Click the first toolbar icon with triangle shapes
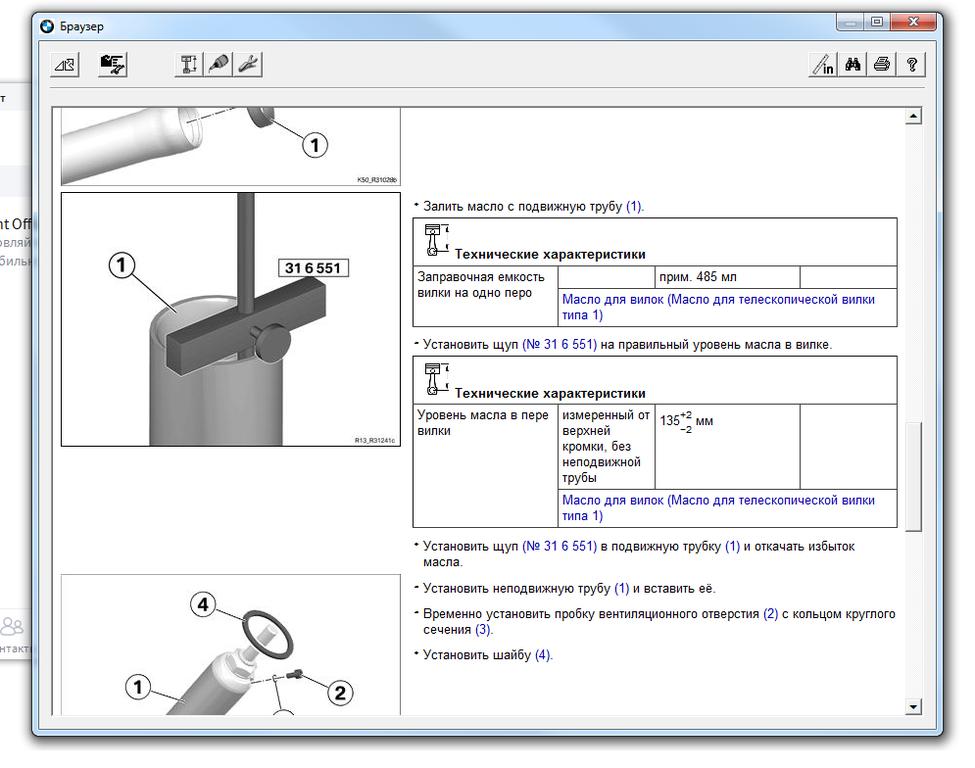Screen dimensions: 975x768 click(x=65, y=65)
